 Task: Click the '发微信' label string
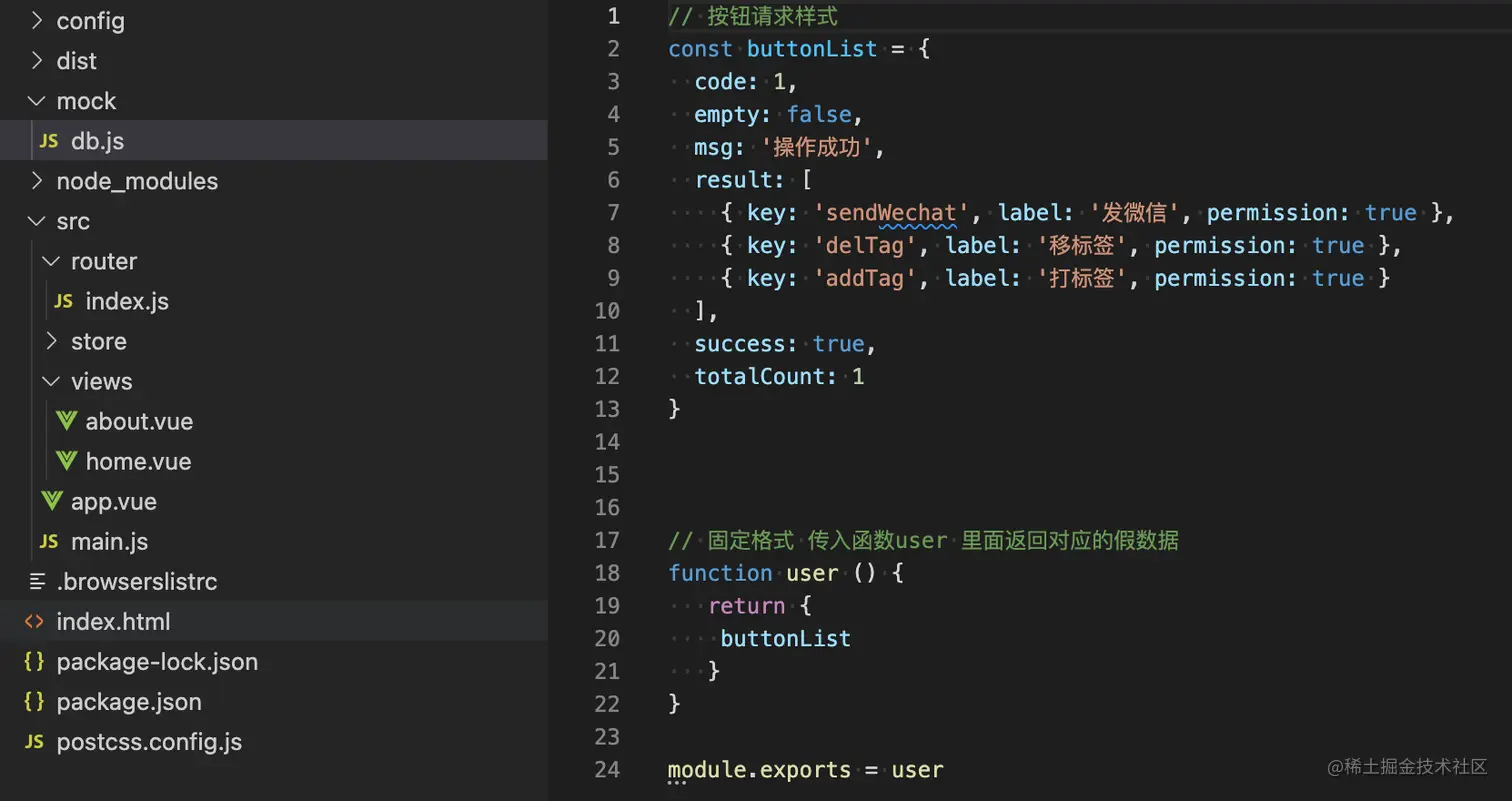(1135, 213)
